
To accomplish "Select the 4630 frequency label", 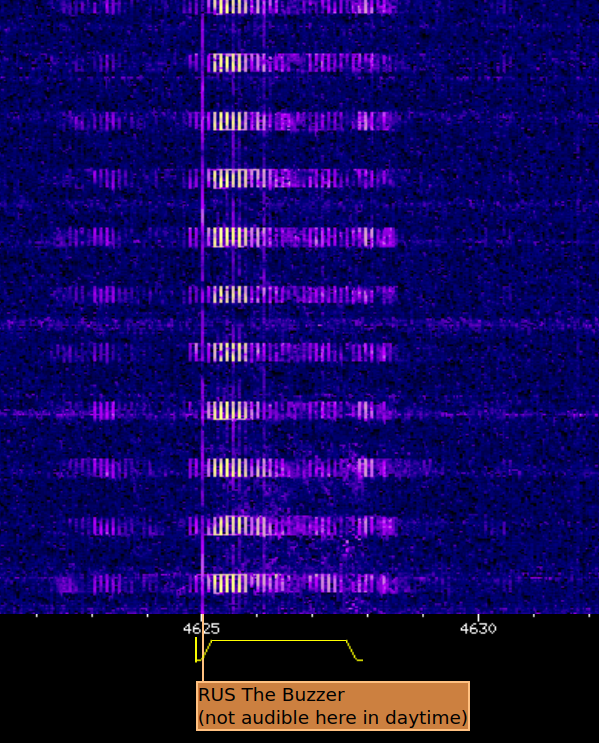I will [x=478, y=629].
